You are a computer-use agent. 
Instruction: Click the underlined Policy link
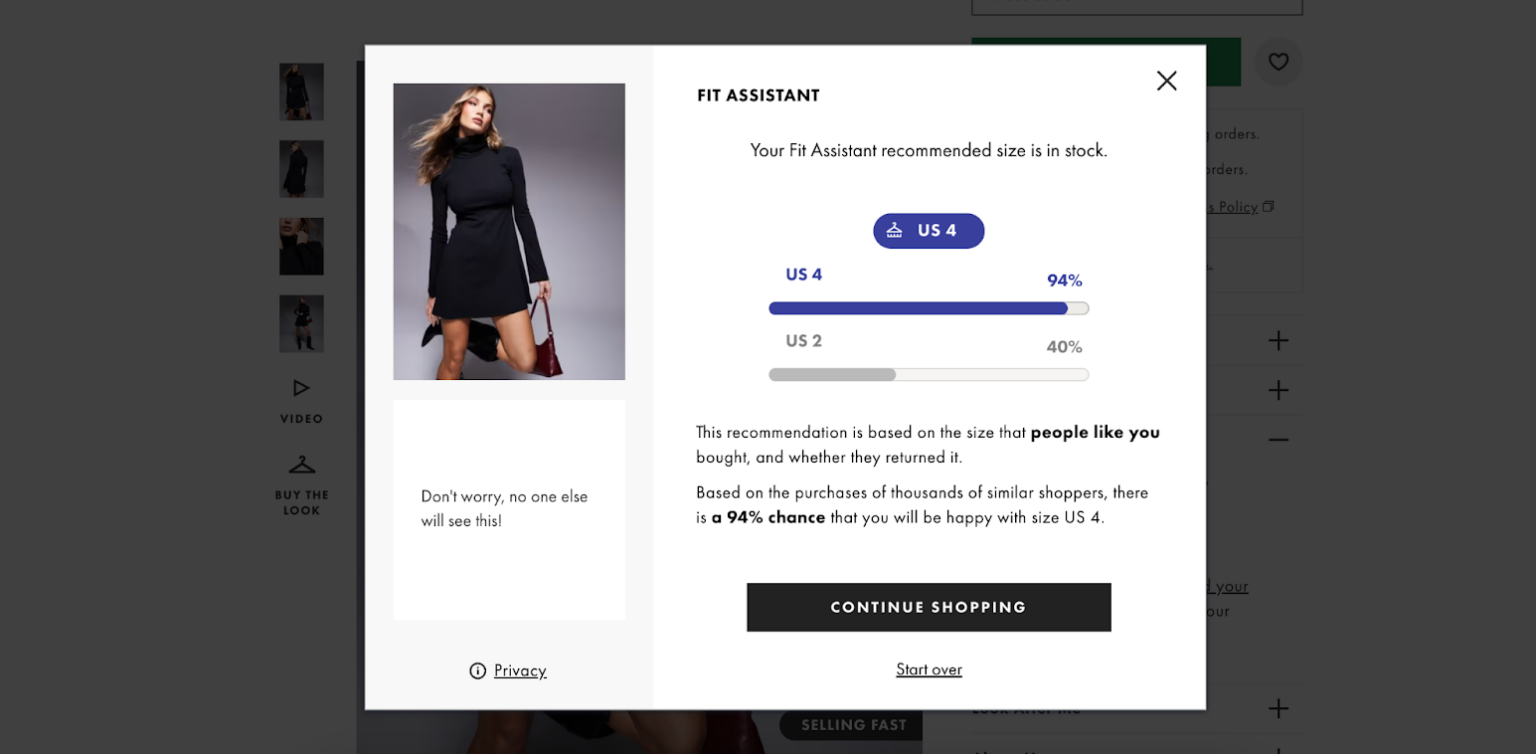[1236, 207]
